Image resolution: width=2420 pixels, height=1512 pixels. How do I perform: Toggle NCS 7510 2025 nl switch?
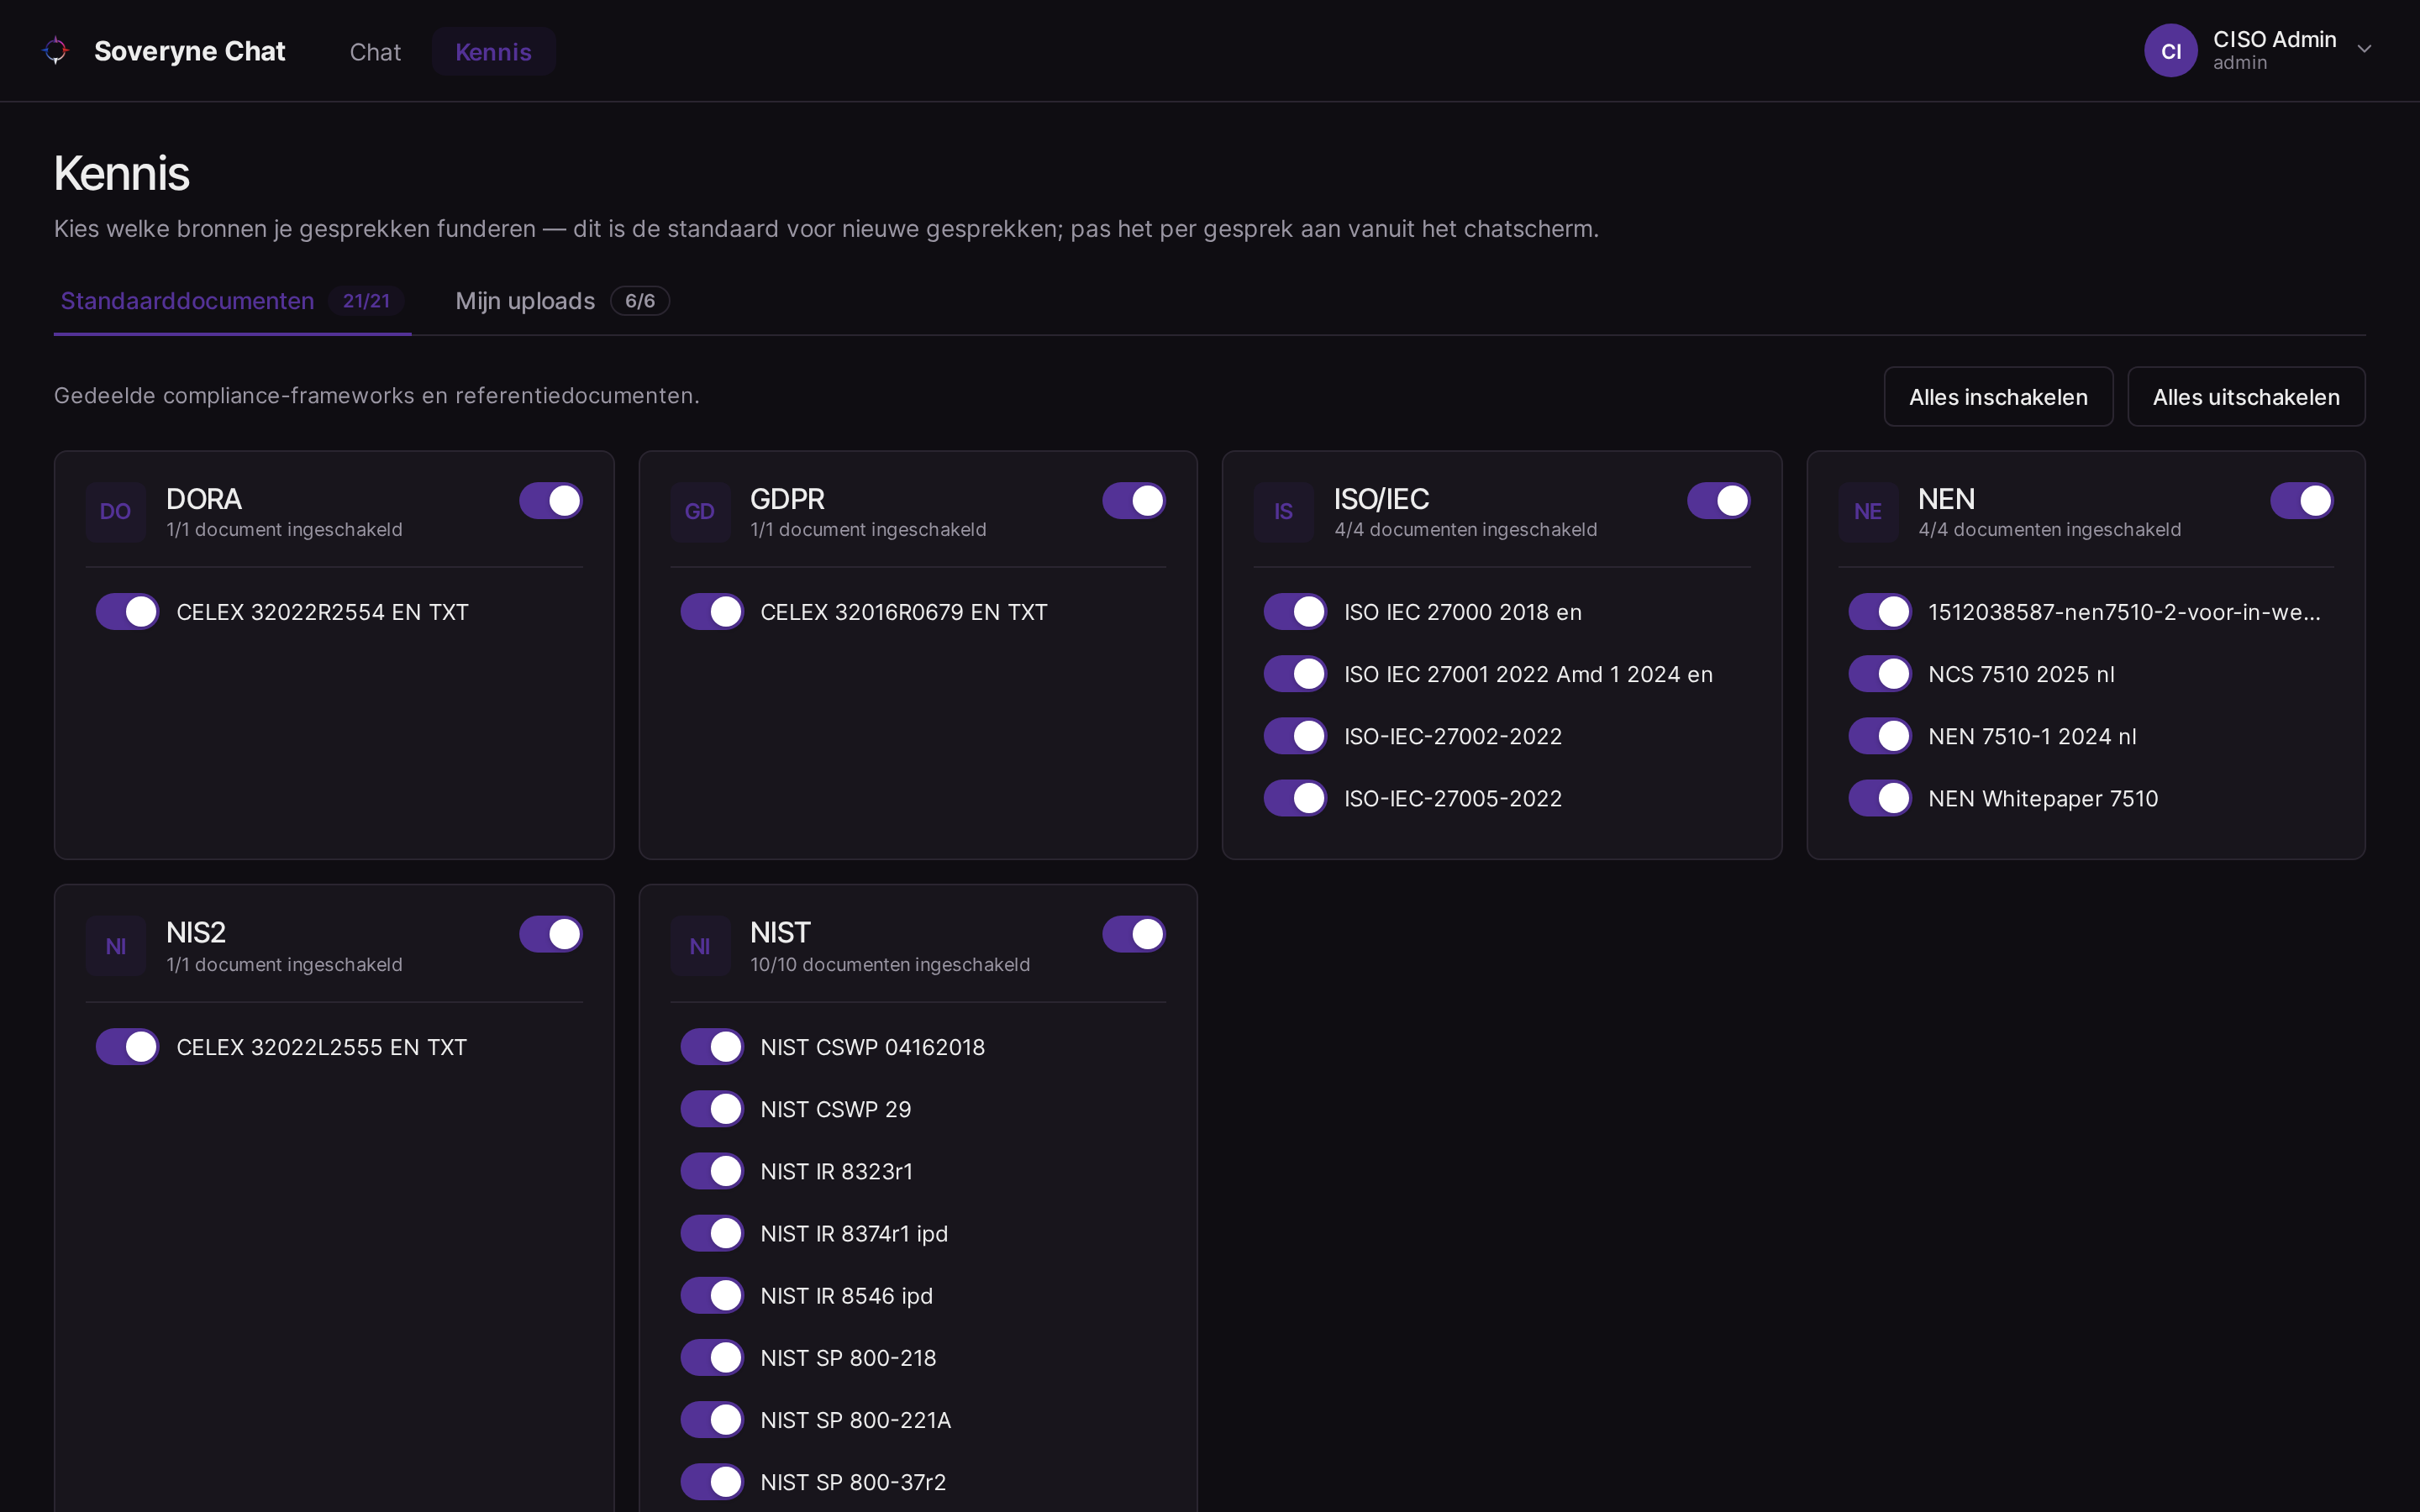point(1880,674)
